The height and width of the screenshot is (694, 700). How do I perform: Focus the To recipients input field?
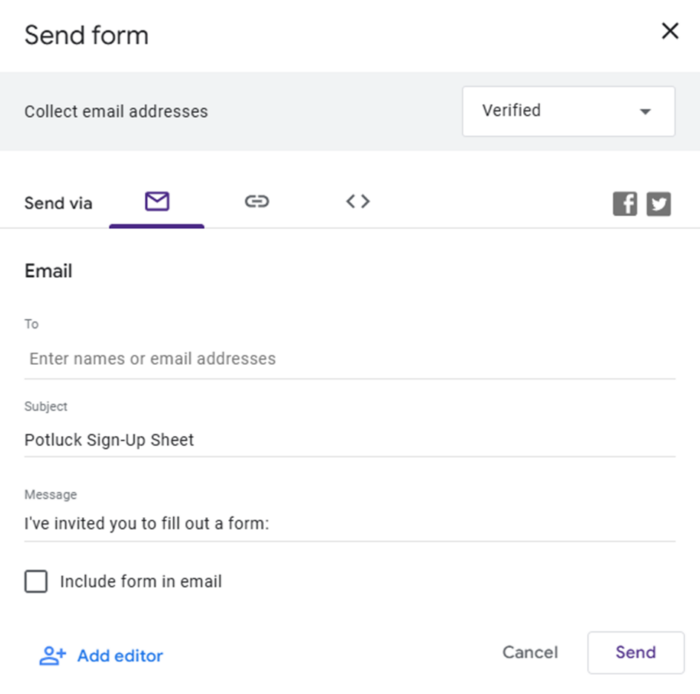coord(349,359)
